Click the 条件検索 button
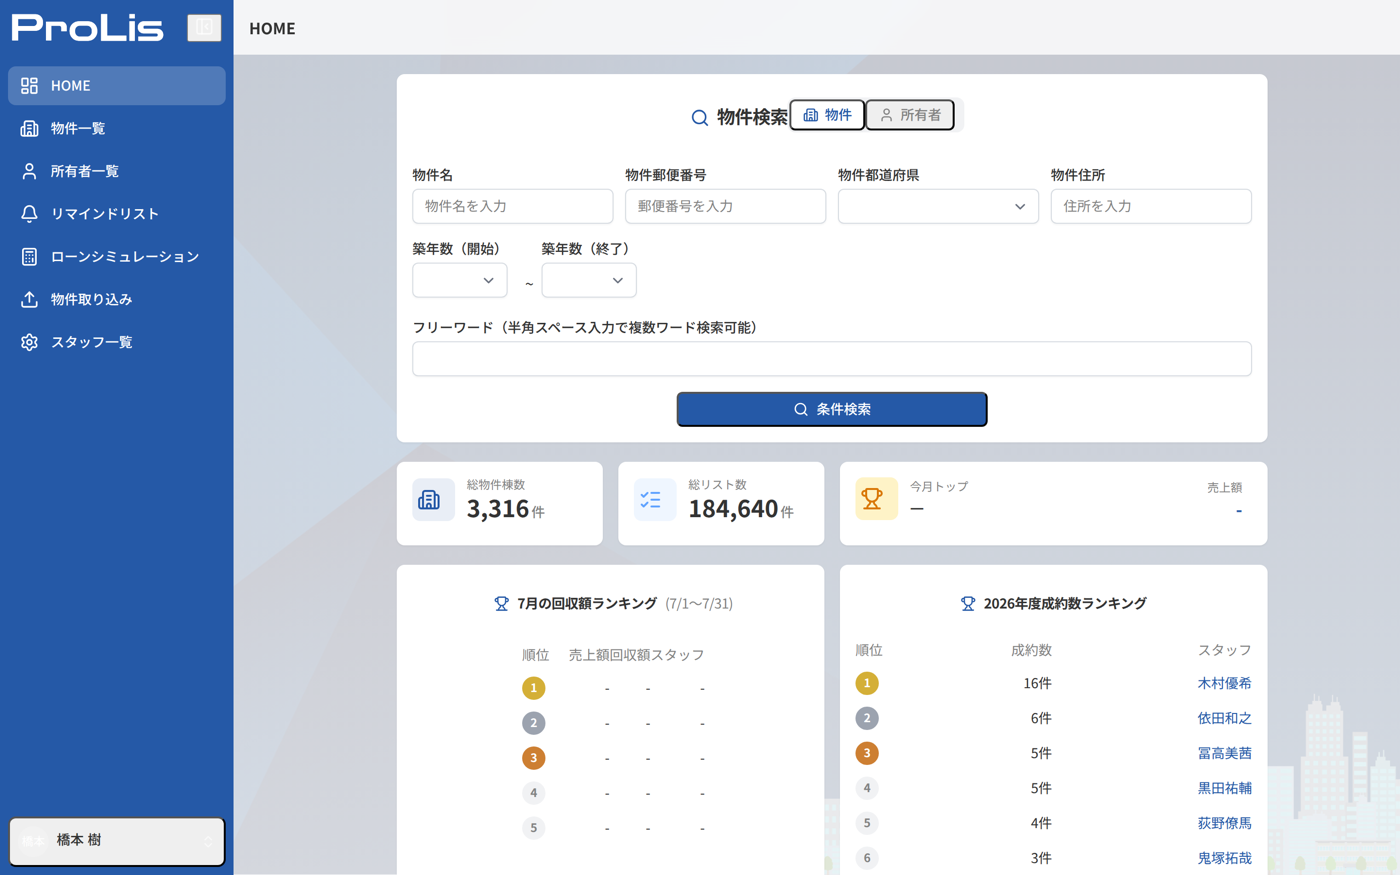 [x=832, y=410]
